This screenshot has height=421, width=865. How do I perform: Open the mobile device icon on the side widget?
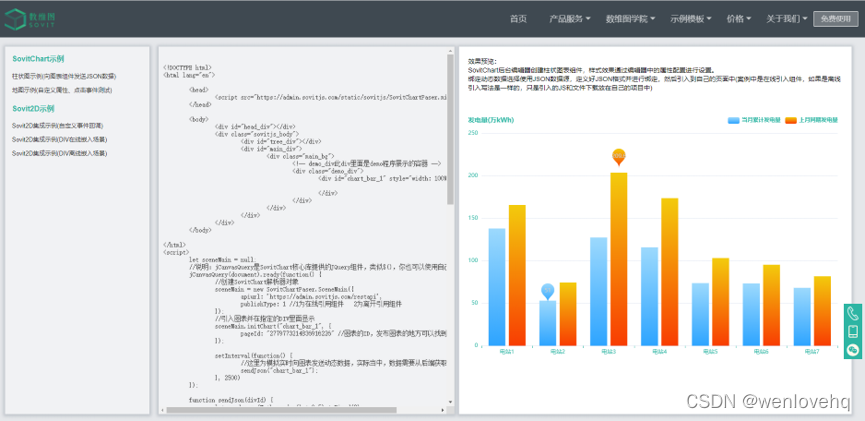(853, 332)
